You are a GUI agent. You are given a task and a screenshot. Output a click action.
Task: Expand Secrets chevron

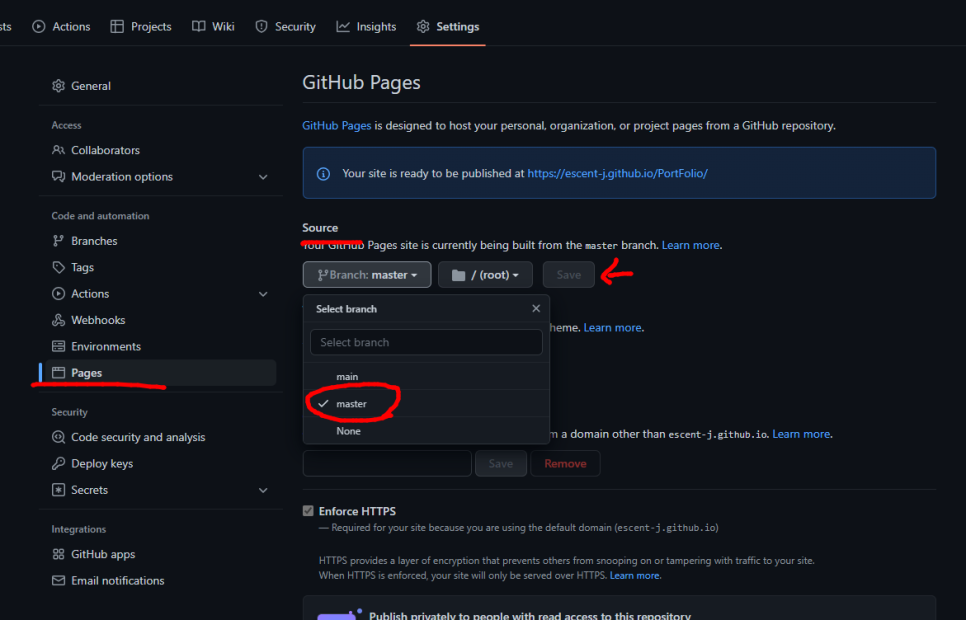pyautogui.click(x=263, y=491)
